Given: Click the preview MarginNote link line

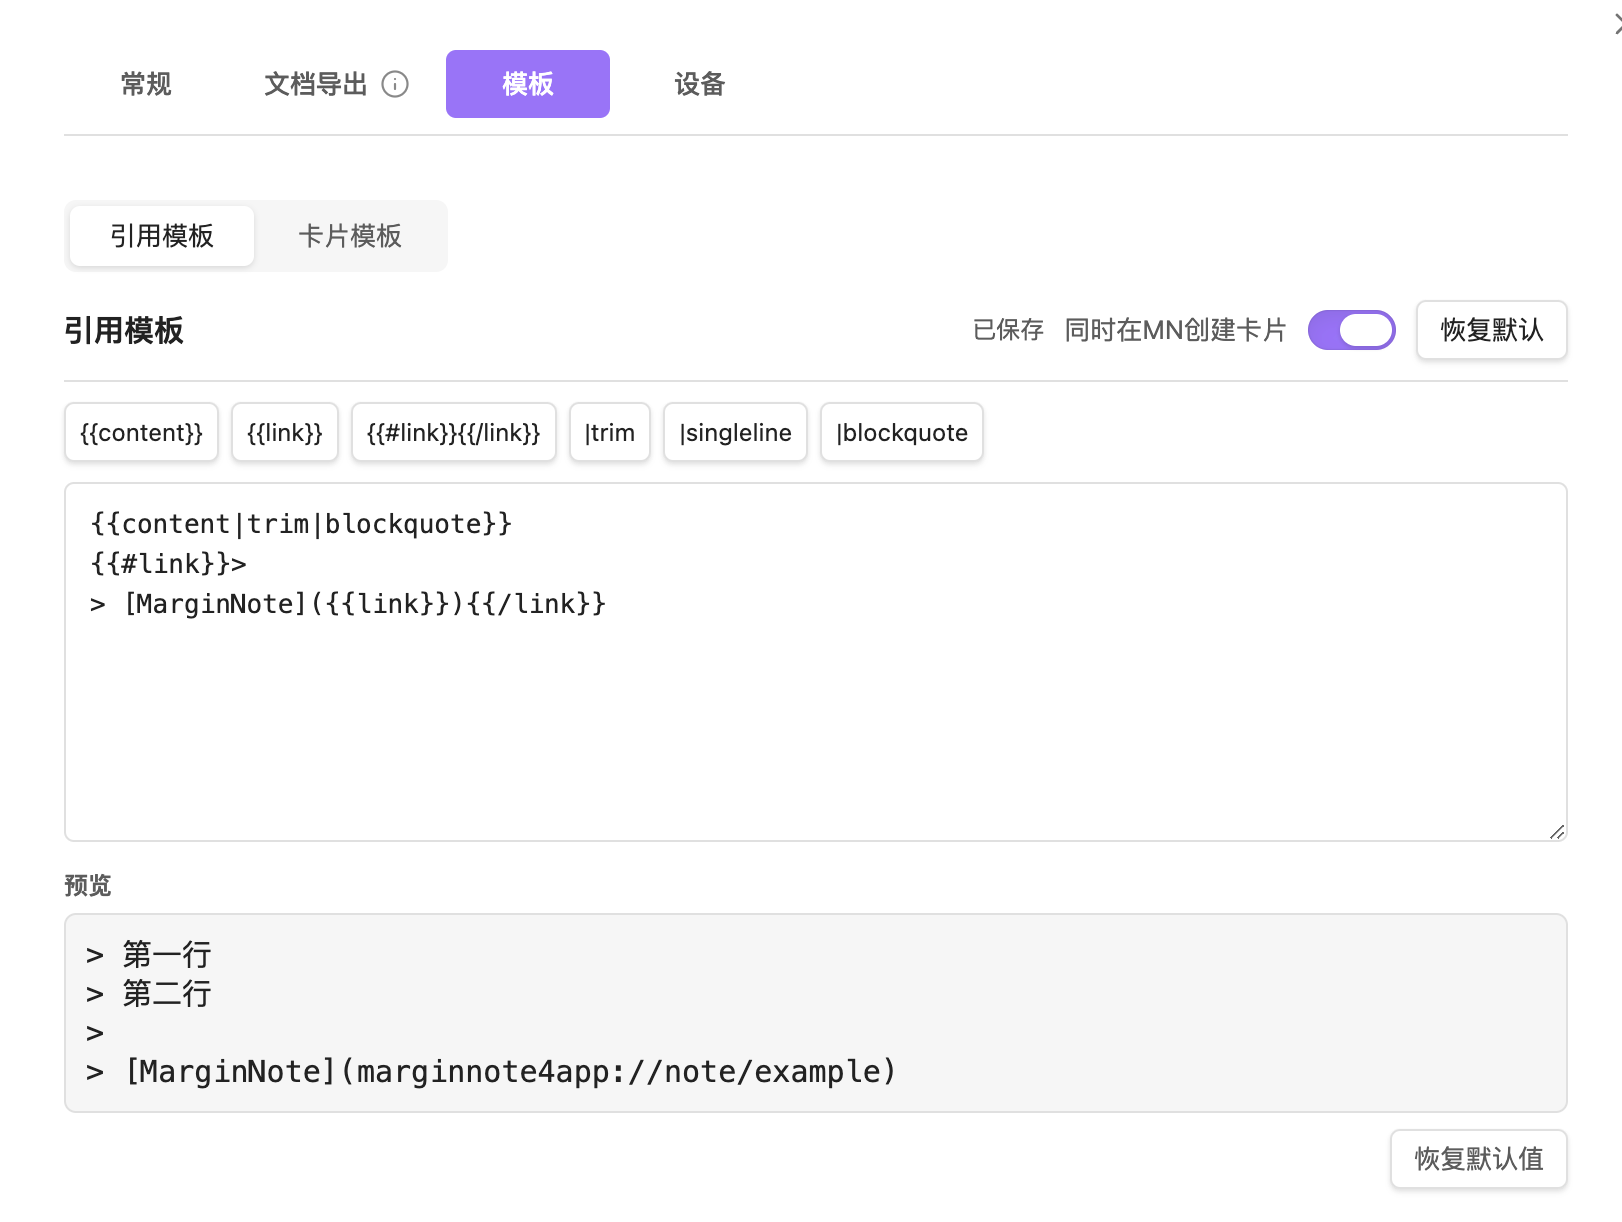Looking at the screenshot, I should tap(491, 1072).
